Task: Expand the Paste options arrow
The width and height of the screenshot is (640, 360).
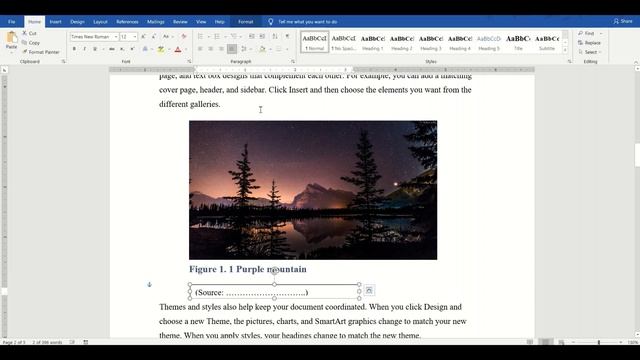Action: tap(11, 52)
